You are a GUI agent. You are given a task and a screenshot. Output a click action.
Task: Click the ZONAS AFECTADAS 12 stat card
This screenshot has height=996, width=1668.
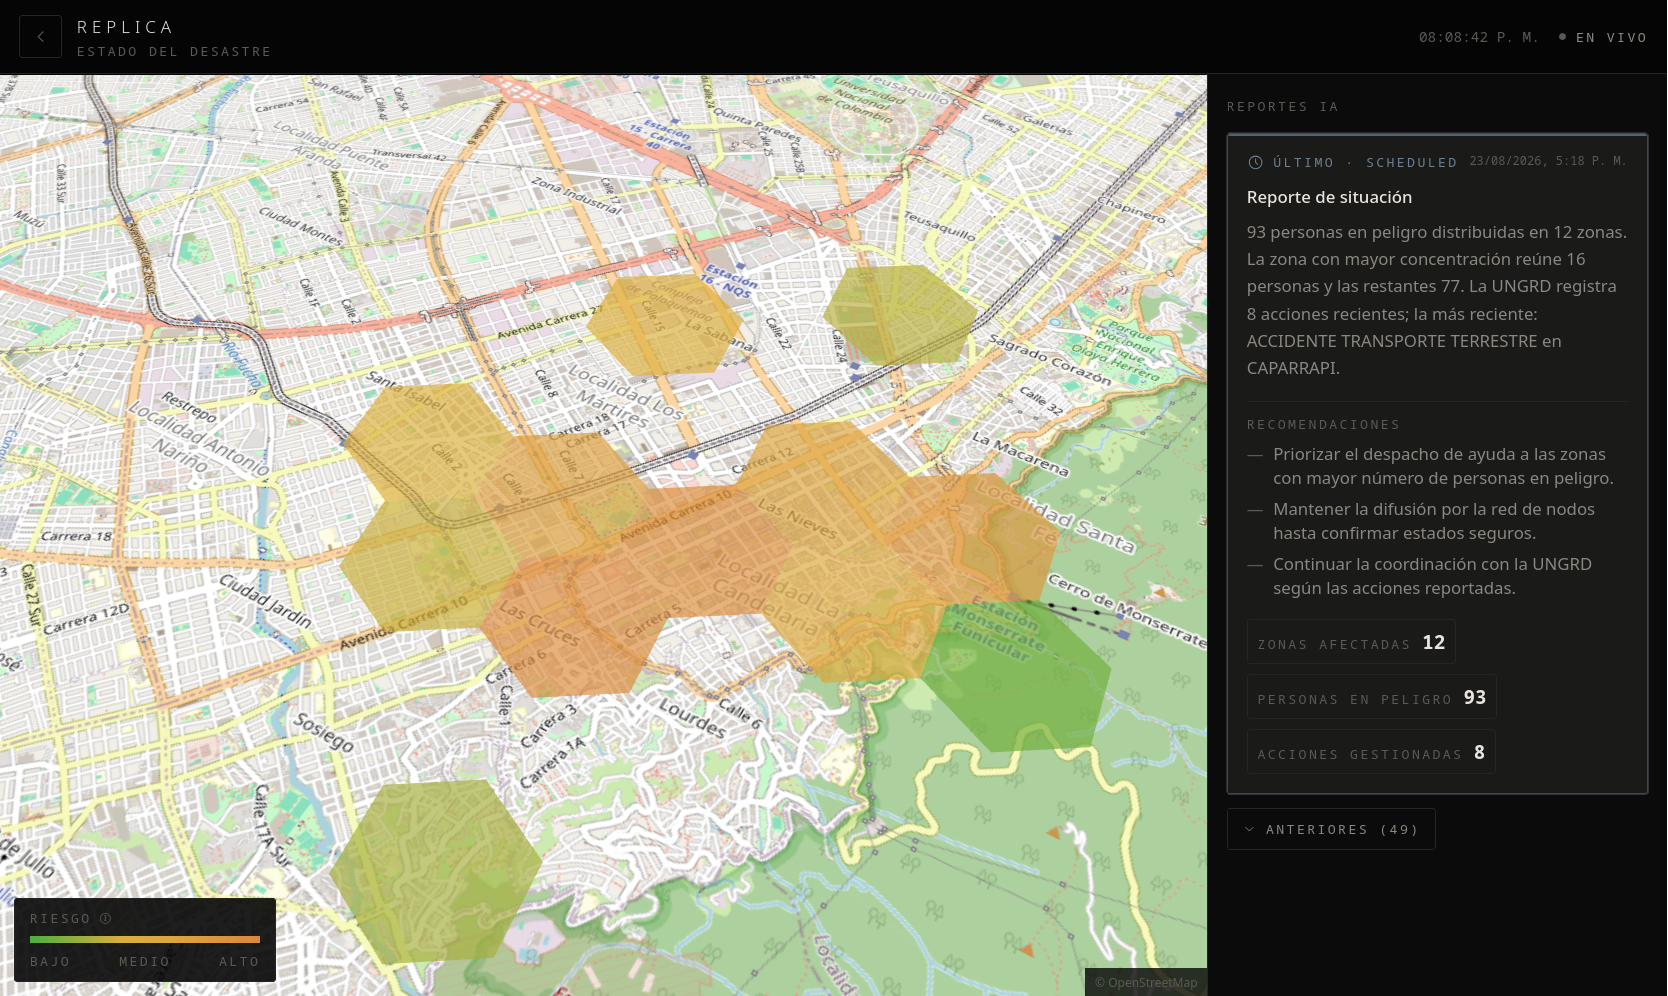click(x=1351, y=642)
